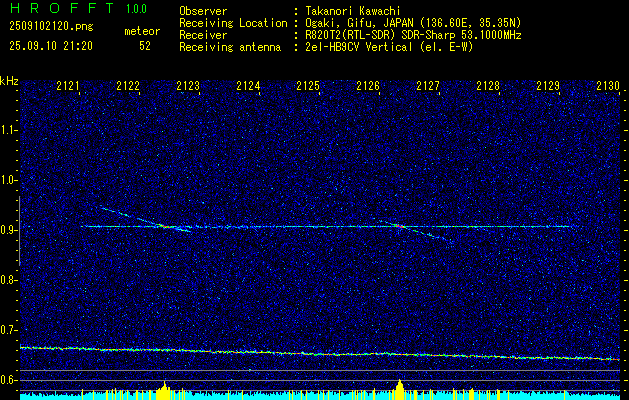Click the 2124 time axis label
Image resolution: width=629 pixels, height=400 pixels.
point(248,85)
